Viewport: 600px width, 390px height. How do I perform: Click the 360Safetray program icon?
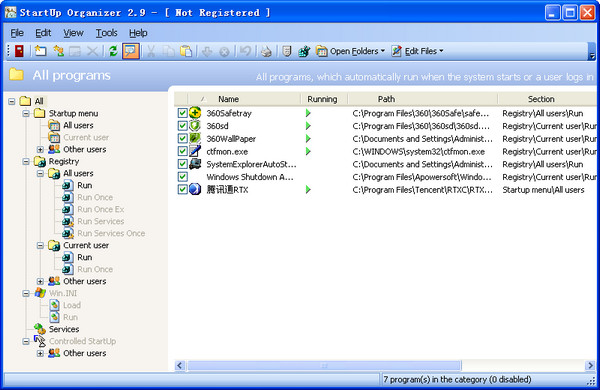[195, 113]
